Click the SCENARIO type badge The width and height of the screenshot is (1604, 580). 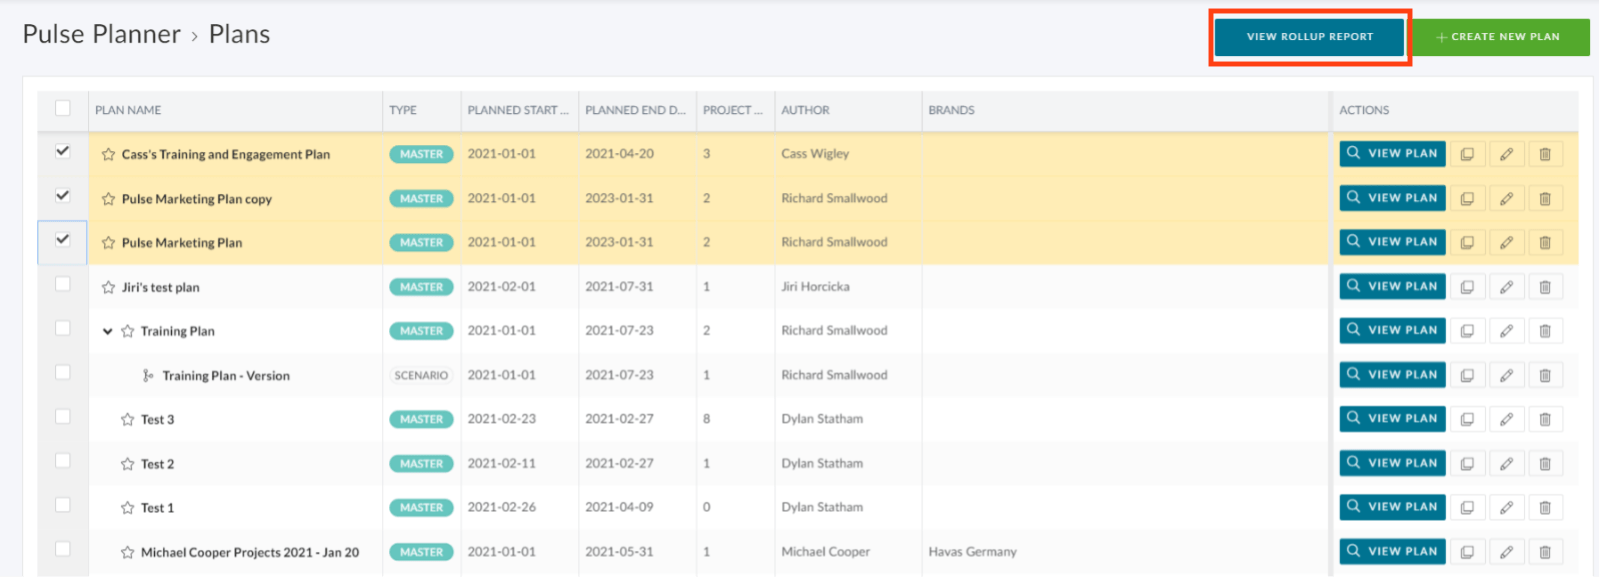[422, 377]
